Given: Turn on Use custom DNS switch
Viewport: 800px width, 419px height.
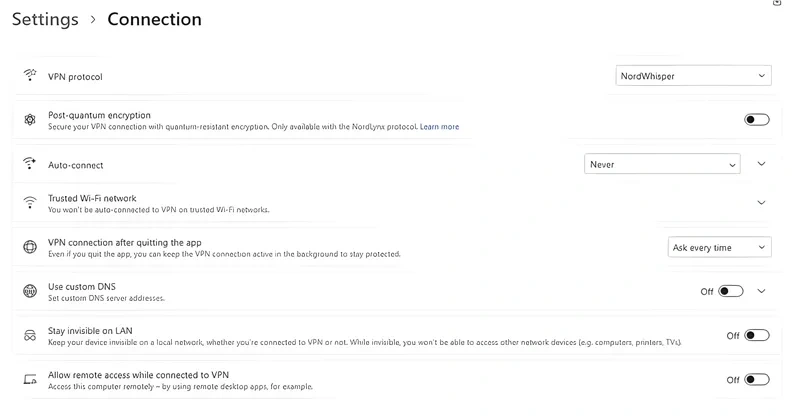Looking at the screenshot, I should click(731, 291).
